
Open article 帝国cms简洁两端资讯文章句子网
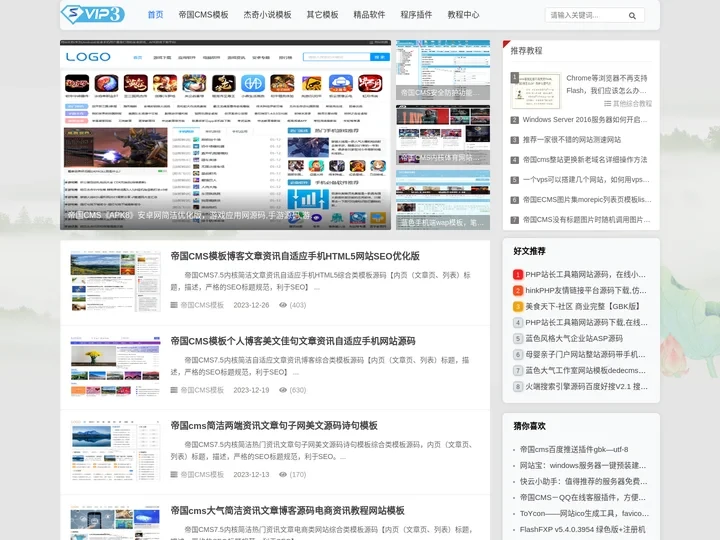(x=274, y=426)
